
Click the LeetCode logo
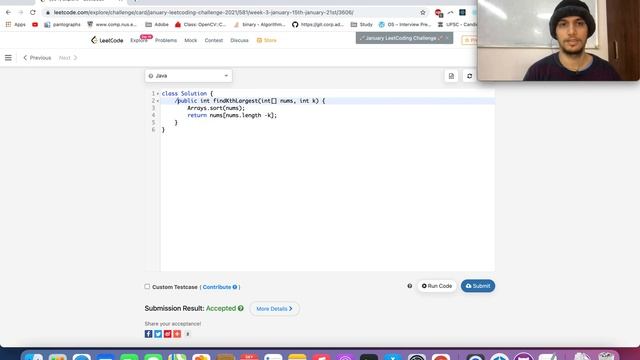click(107, 40)
